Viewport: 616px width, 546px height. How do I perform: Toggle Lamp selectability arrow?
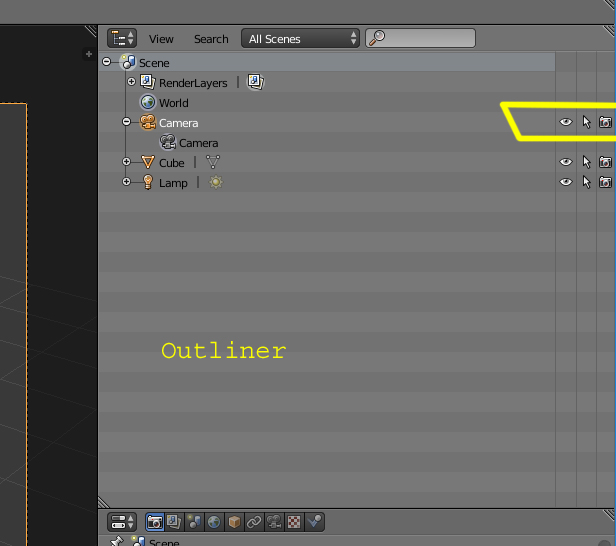point(587,182)
